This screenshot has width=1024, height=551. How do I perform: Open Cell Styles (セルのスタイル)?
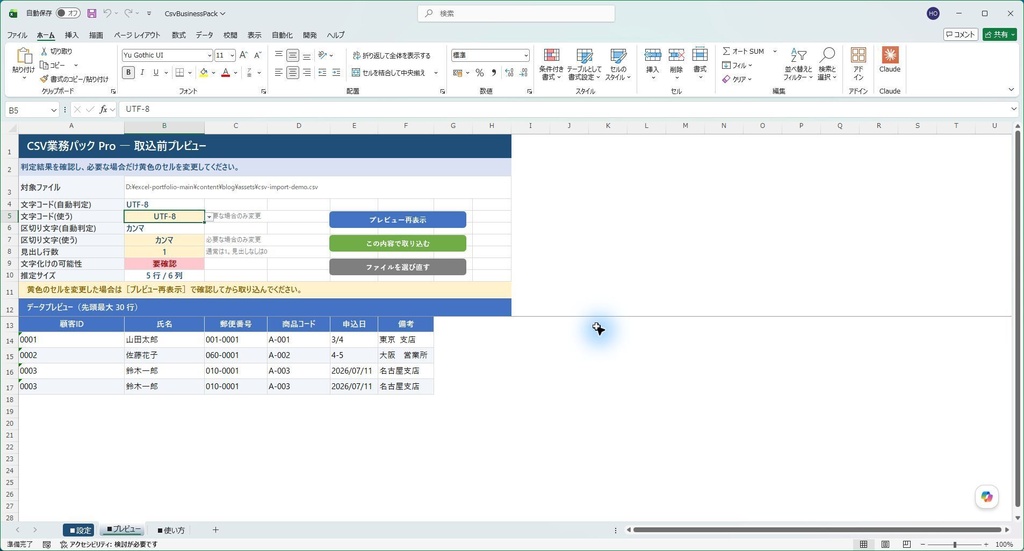[618, 64]
